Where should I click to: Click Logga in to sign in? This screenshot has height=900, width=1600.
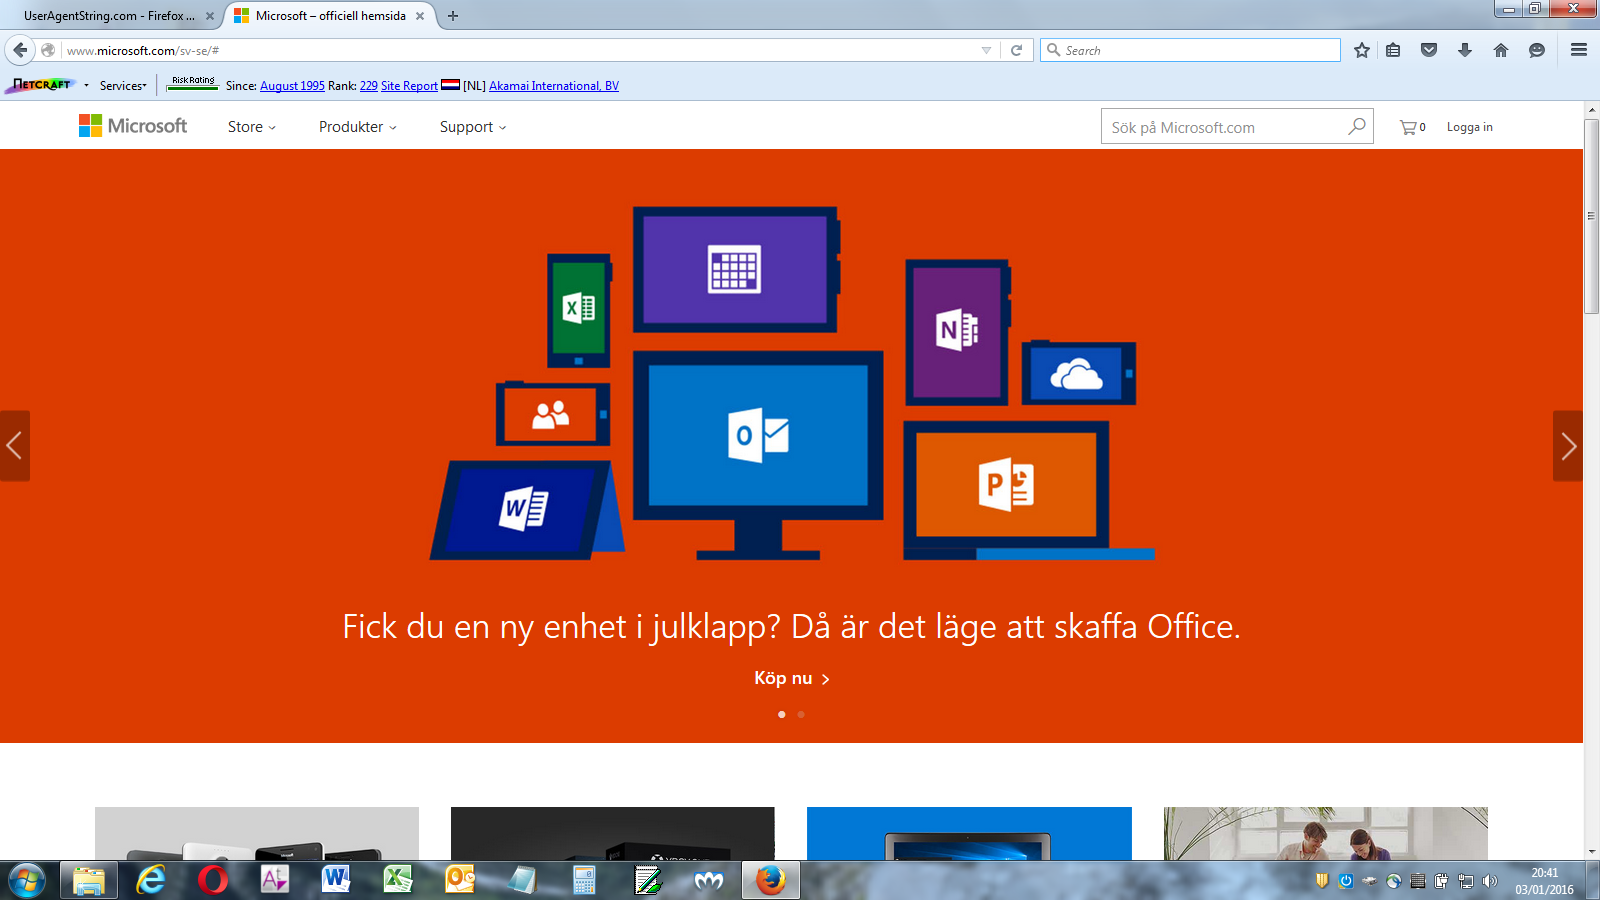[1470, 127]
